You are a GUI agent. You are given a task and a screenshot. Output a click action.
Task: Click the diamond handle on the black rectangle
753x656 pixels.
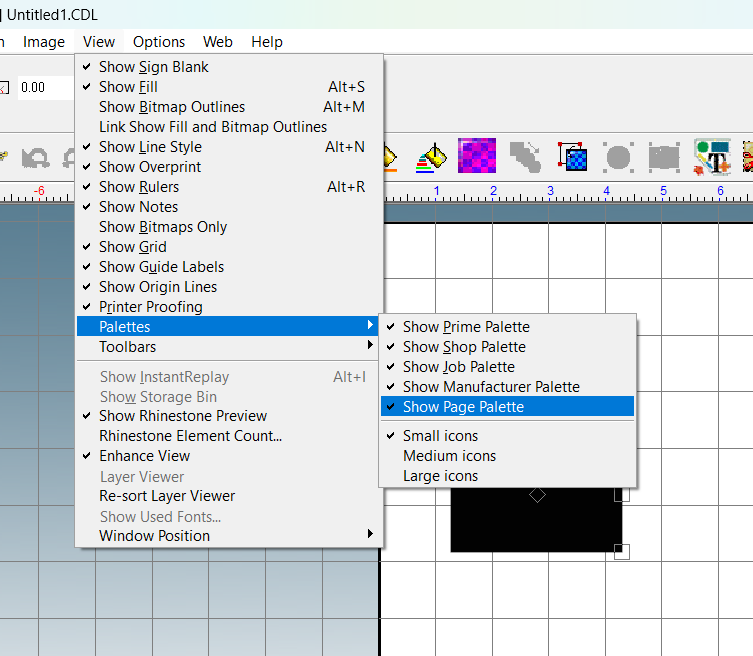[537, 495]
